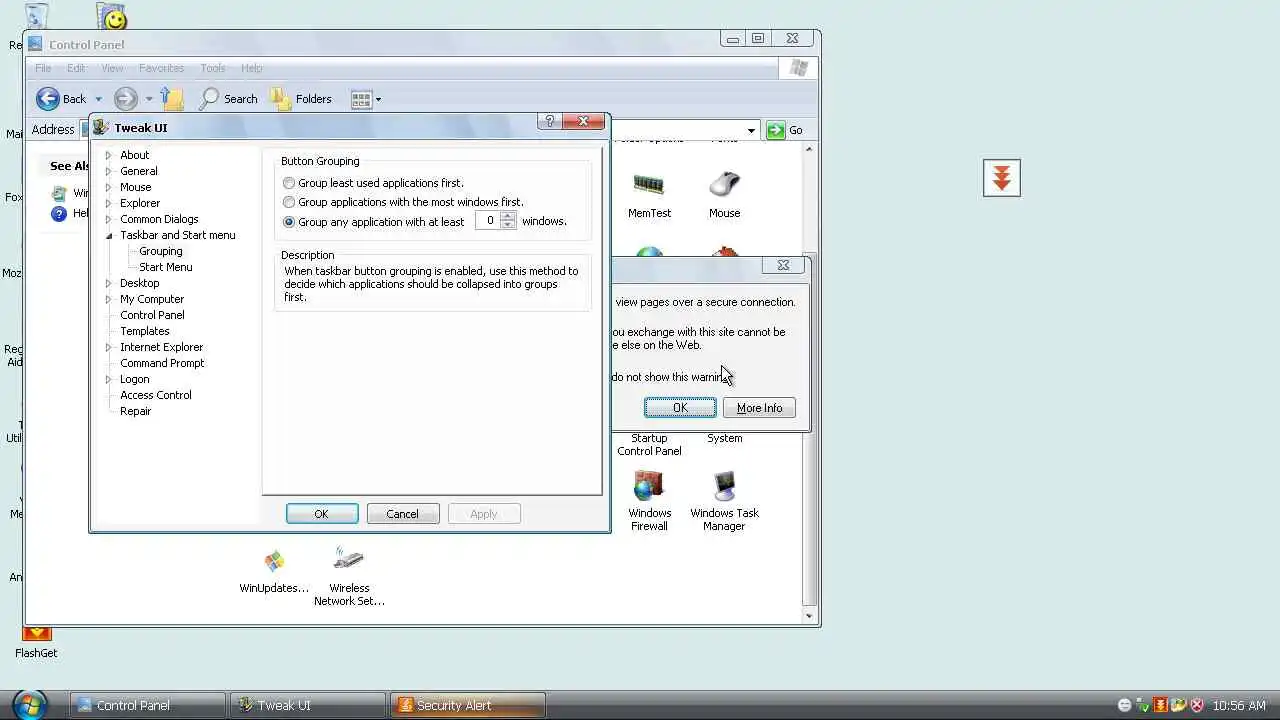
Task: Open the address bar dropdown arrow
Action: pos(751,130)
